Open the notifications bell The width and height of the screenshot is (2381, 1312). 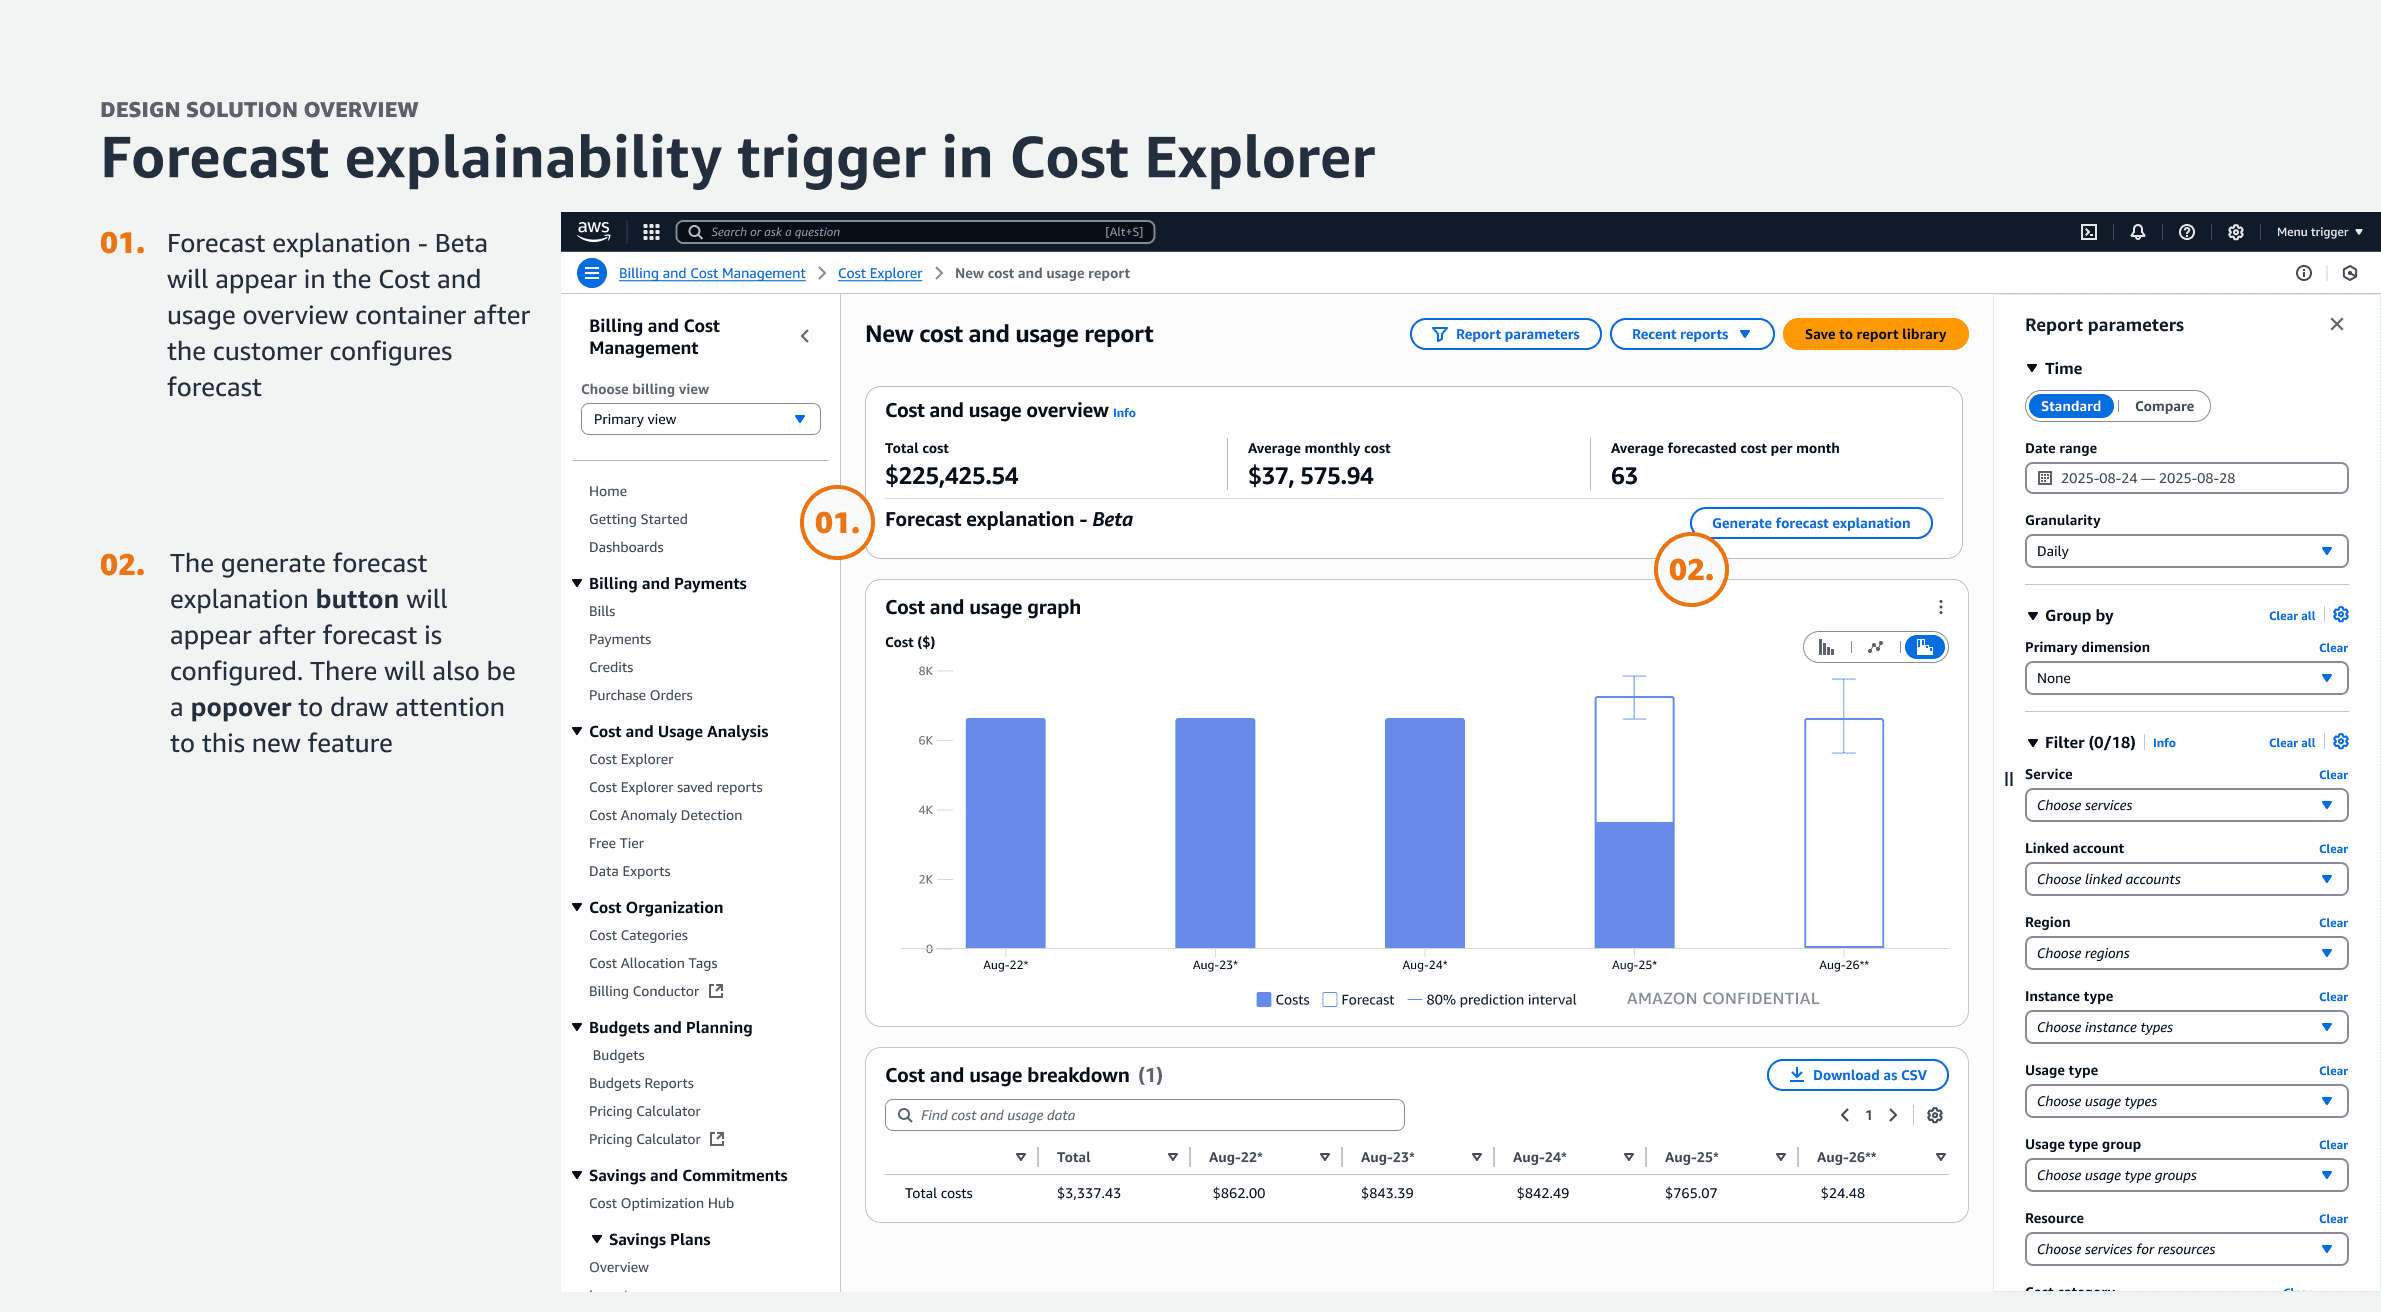tap(2138, 232)
